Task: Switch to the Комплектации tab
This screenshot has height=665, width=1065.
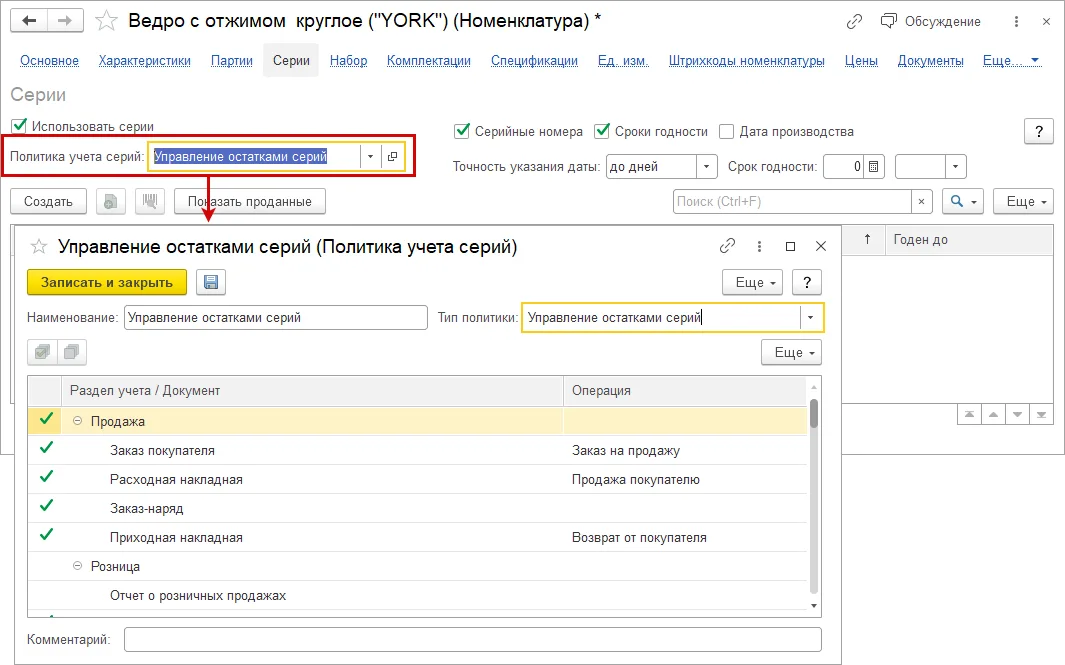Action: click(429, 60)
